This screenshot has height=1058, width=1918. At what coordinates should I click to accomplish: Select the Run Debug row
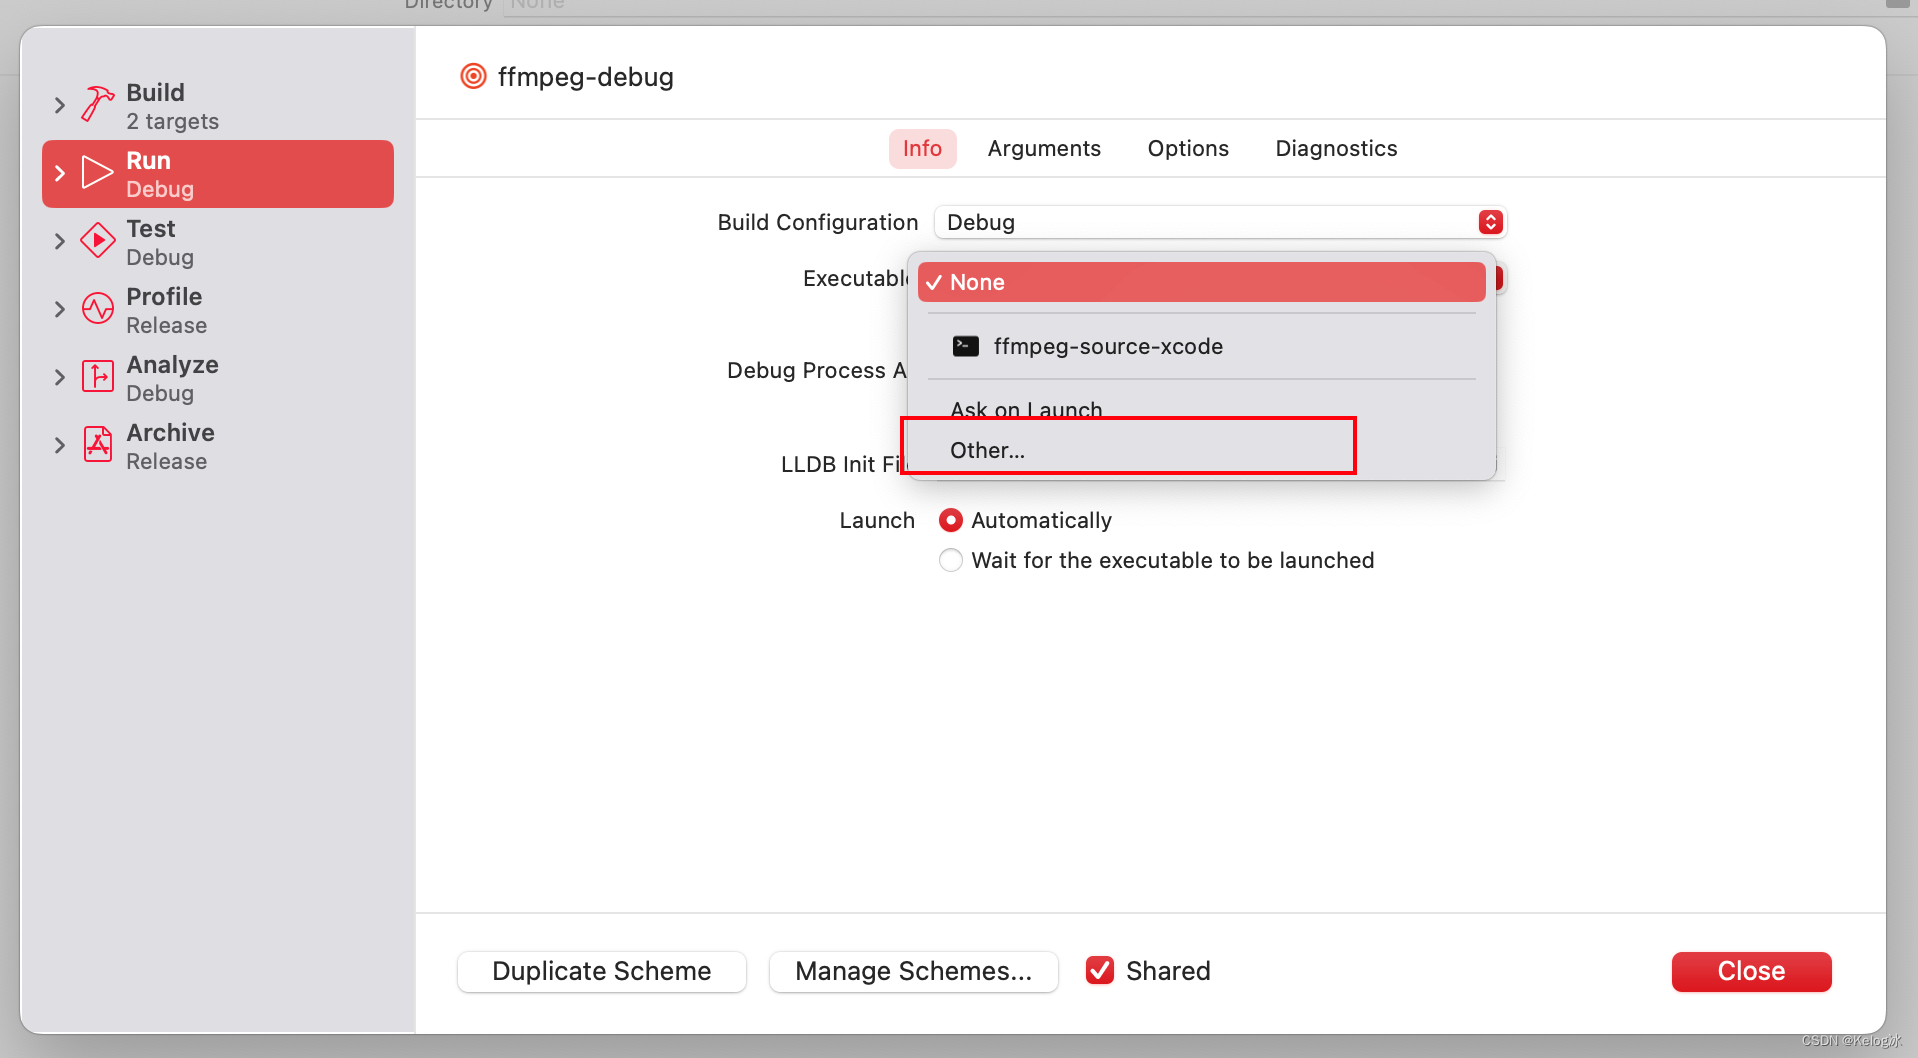click(x=218, y=174)
